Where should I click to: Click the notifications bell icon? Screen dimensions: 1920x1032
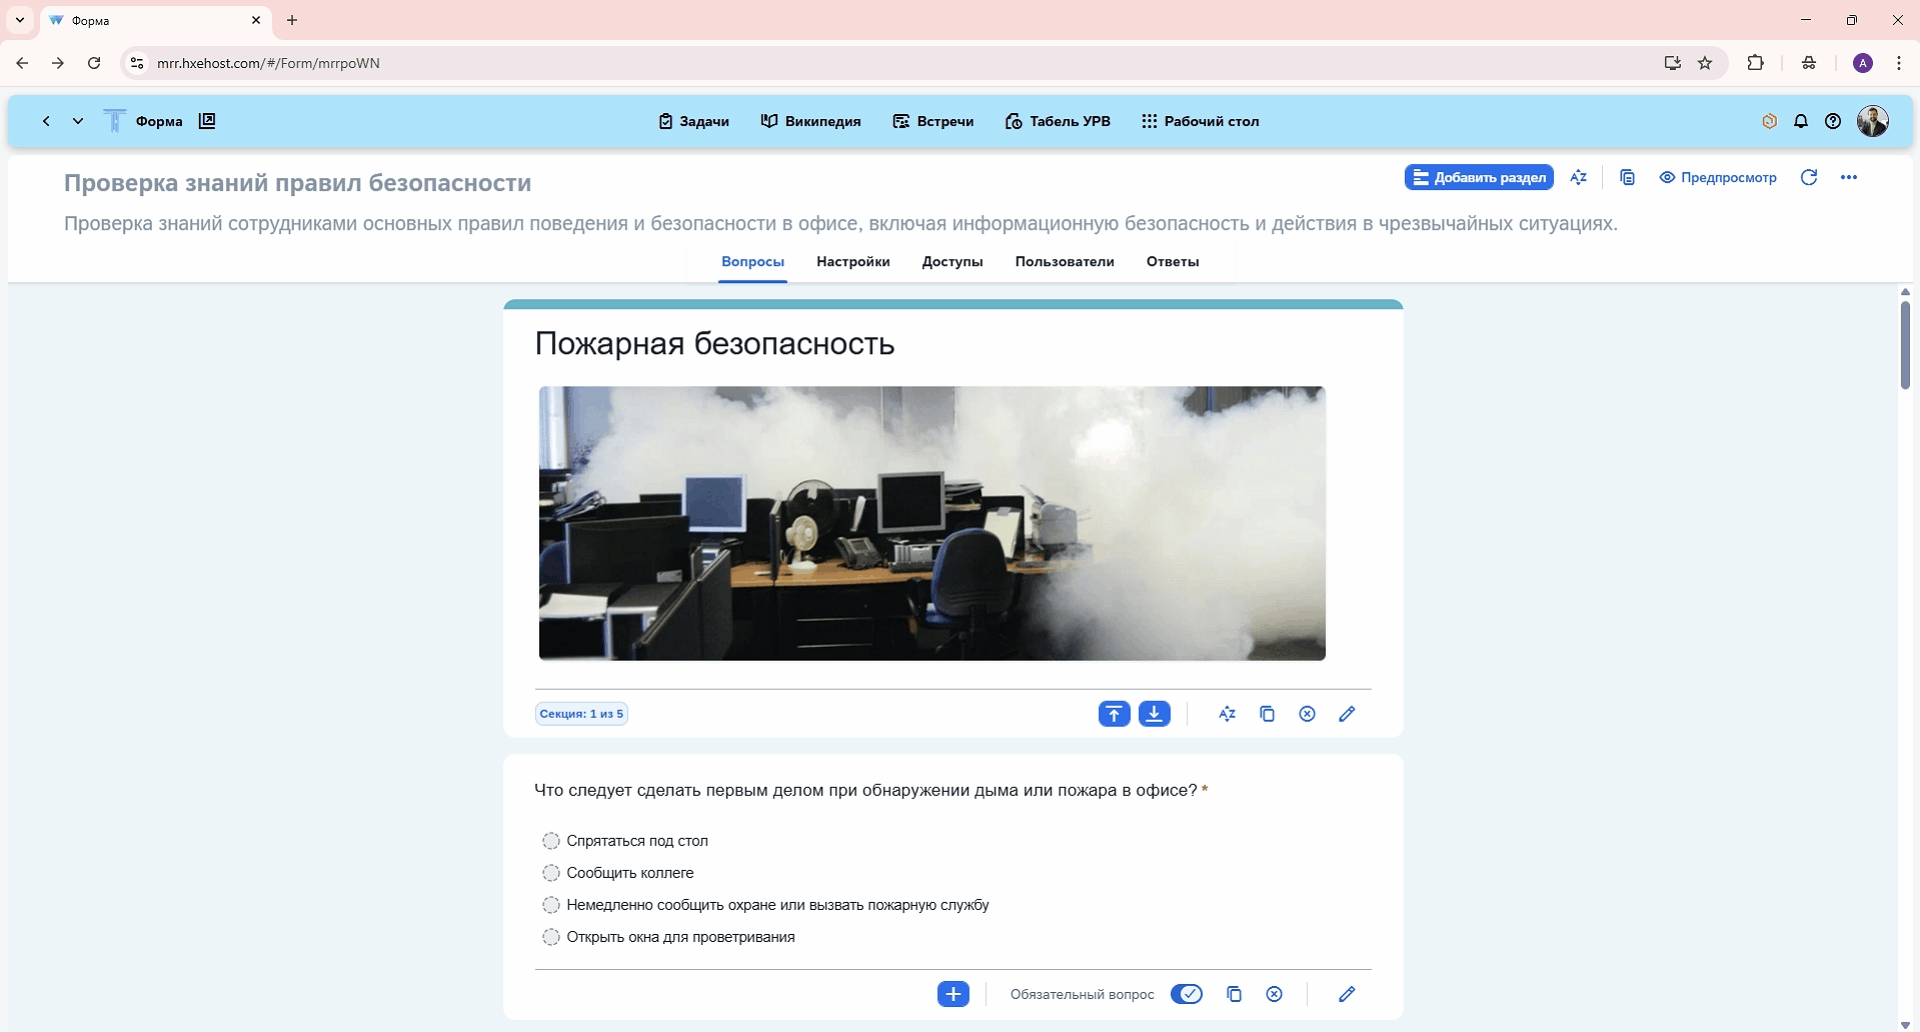coord(1801,121)
